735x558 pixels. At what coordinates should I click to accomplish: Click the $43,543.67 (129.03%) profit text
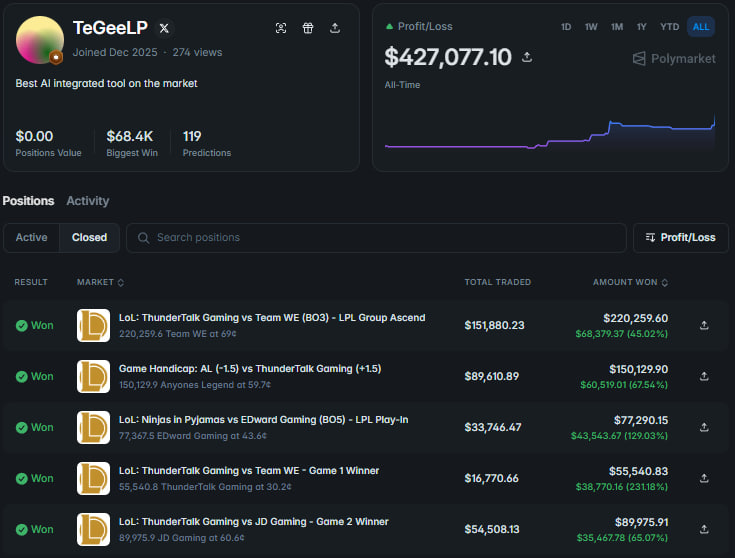point(619,436)
